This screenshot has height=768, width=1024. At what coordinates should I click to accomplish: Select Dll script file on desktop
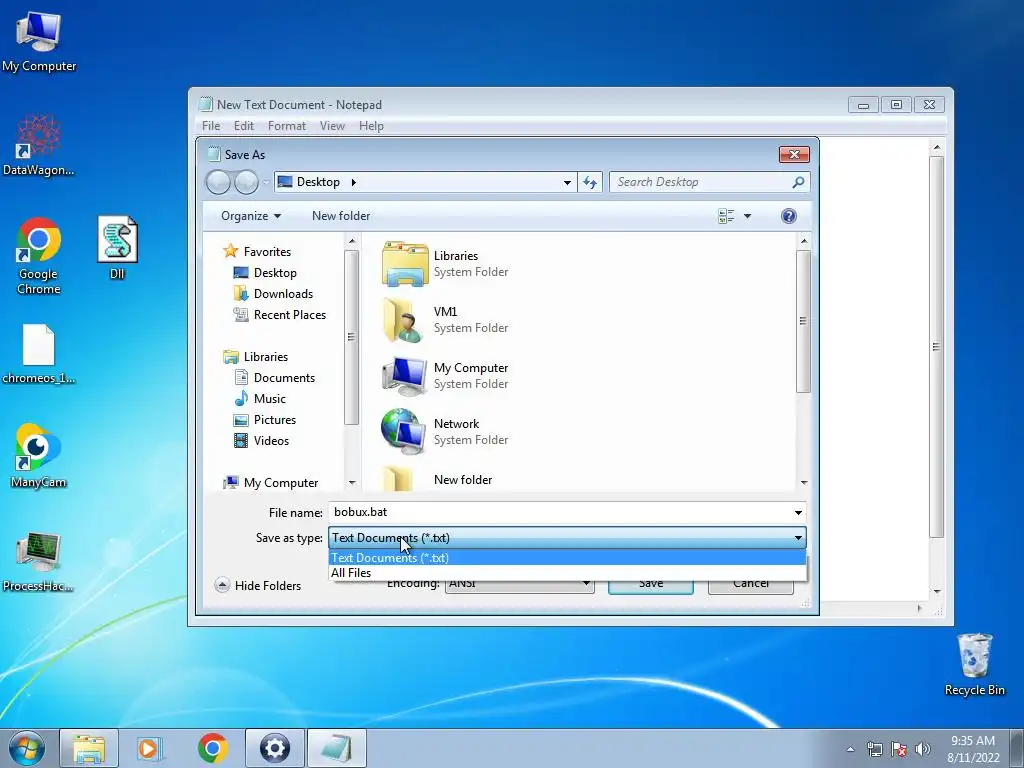pyautogui.click(x=118, y=249)
